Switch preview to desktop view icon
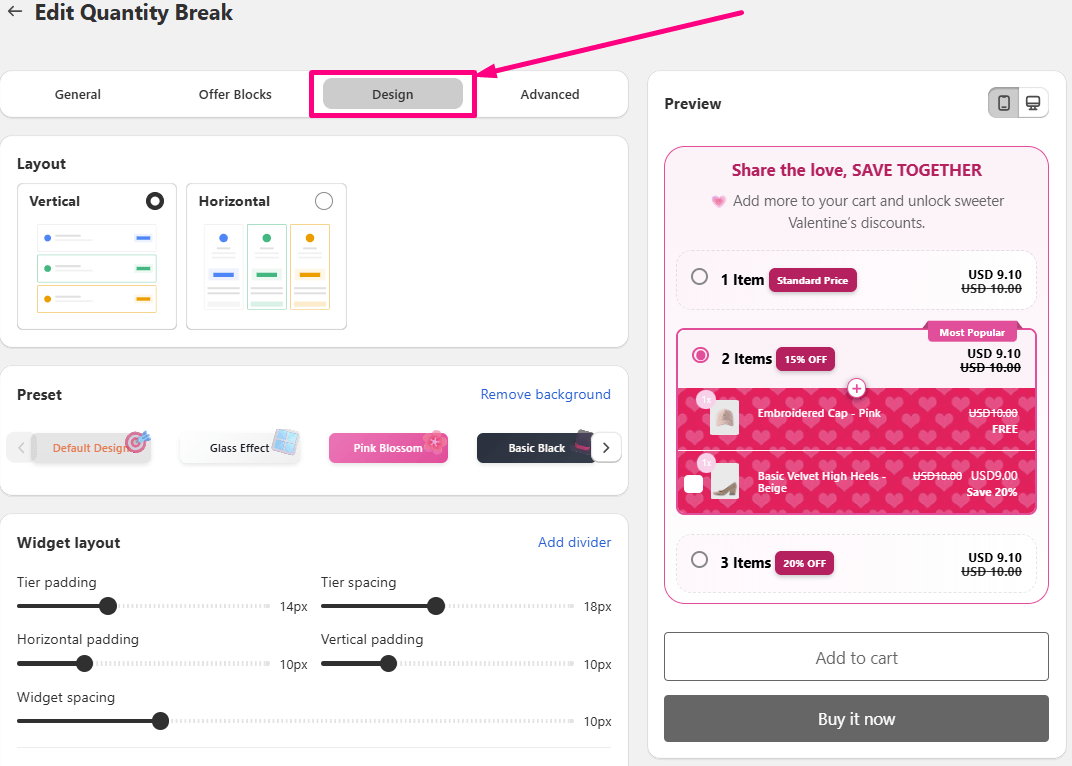This screenshot has height=766, width=1072. 1033,103
